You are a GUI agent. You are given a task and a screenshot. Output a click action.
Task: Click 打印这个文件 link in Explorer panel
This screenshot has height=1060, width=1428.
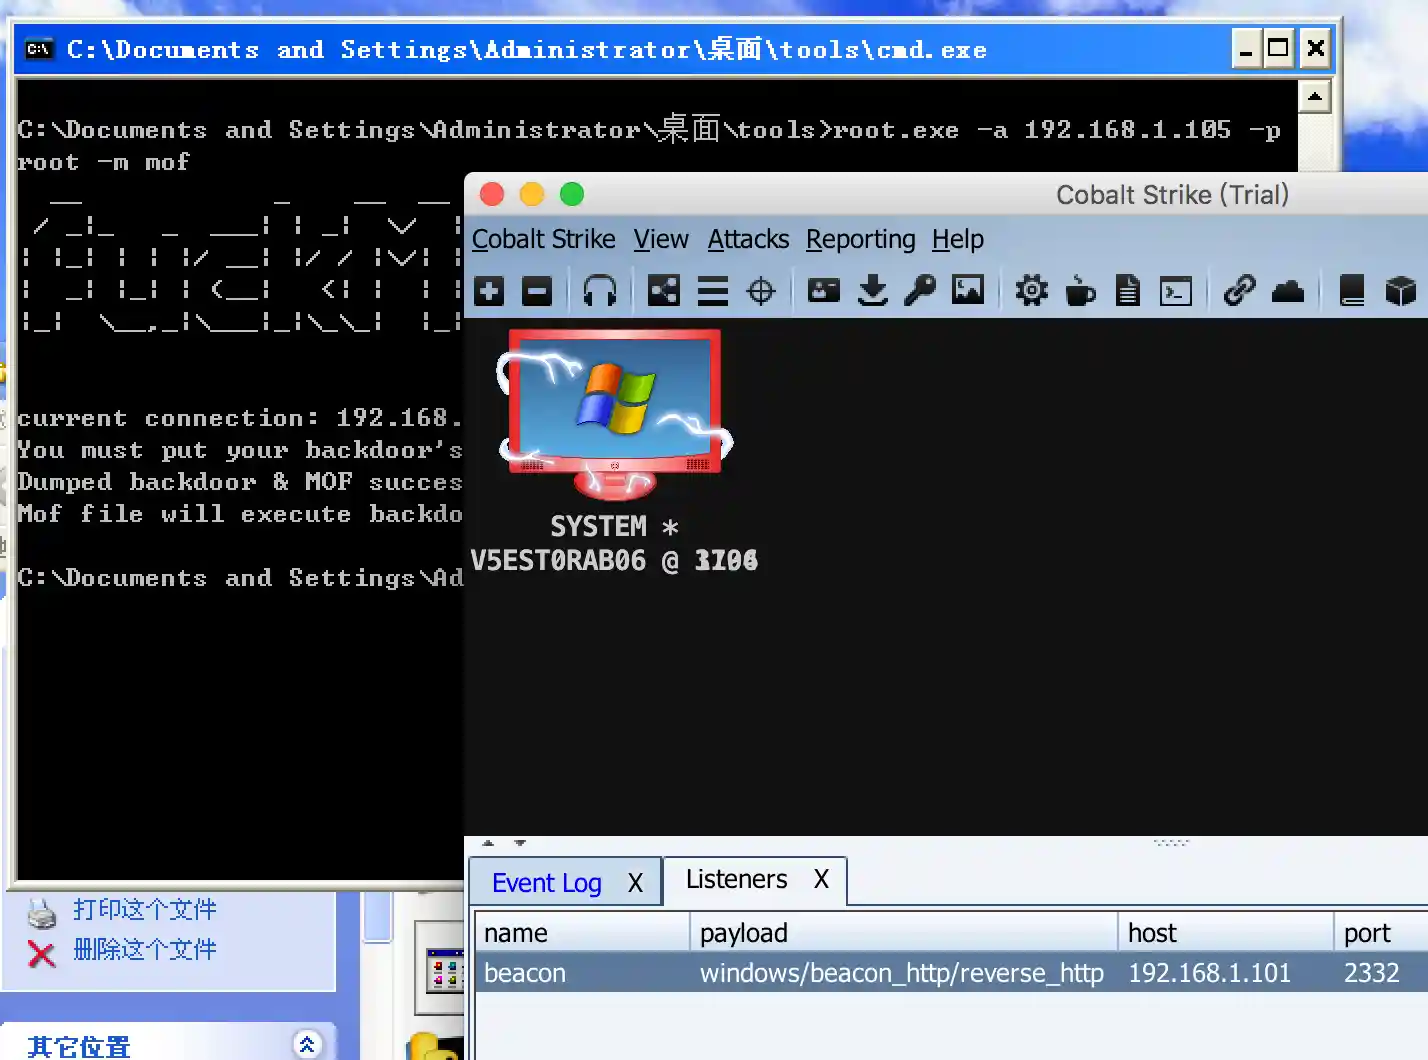point(145,909)
